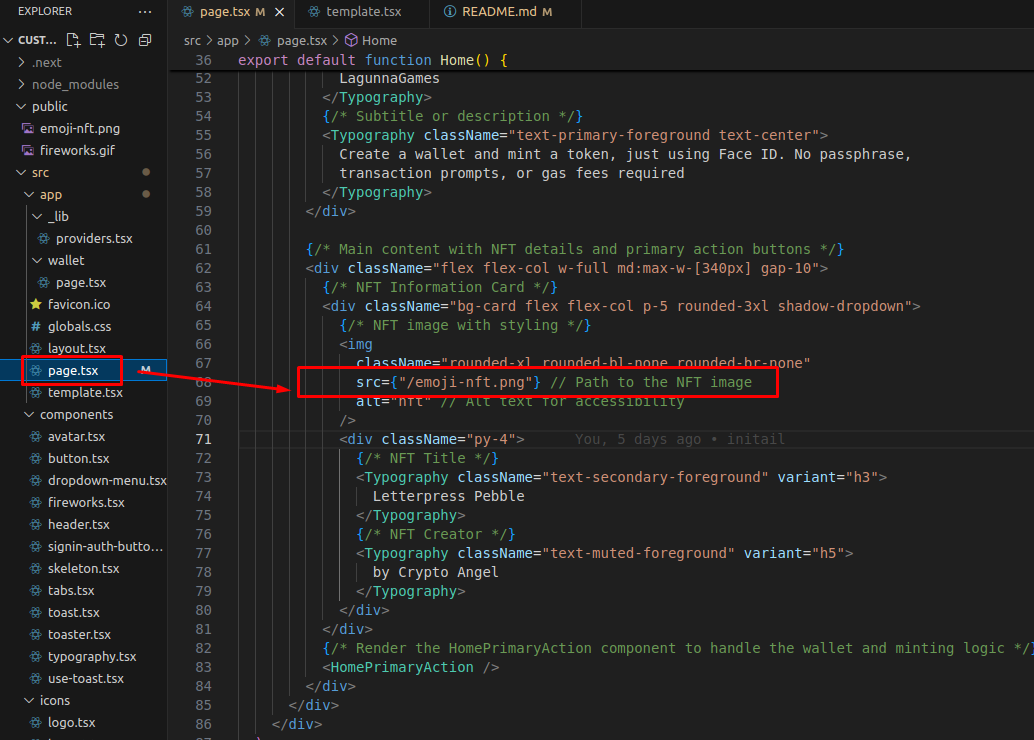Open toaster.tsx component file

point(83,634)
